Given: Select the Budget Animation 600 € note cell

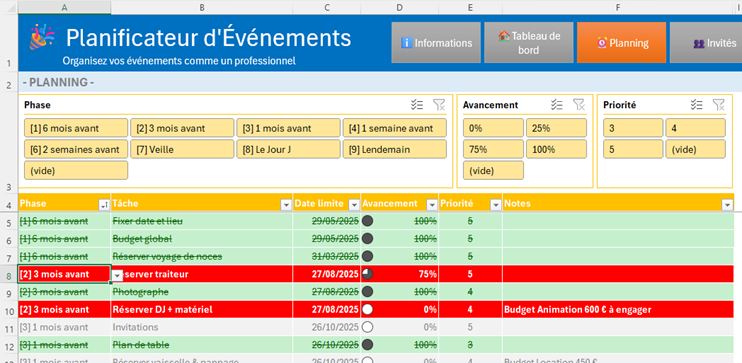Looking at the screenshot, I should 618,310.
